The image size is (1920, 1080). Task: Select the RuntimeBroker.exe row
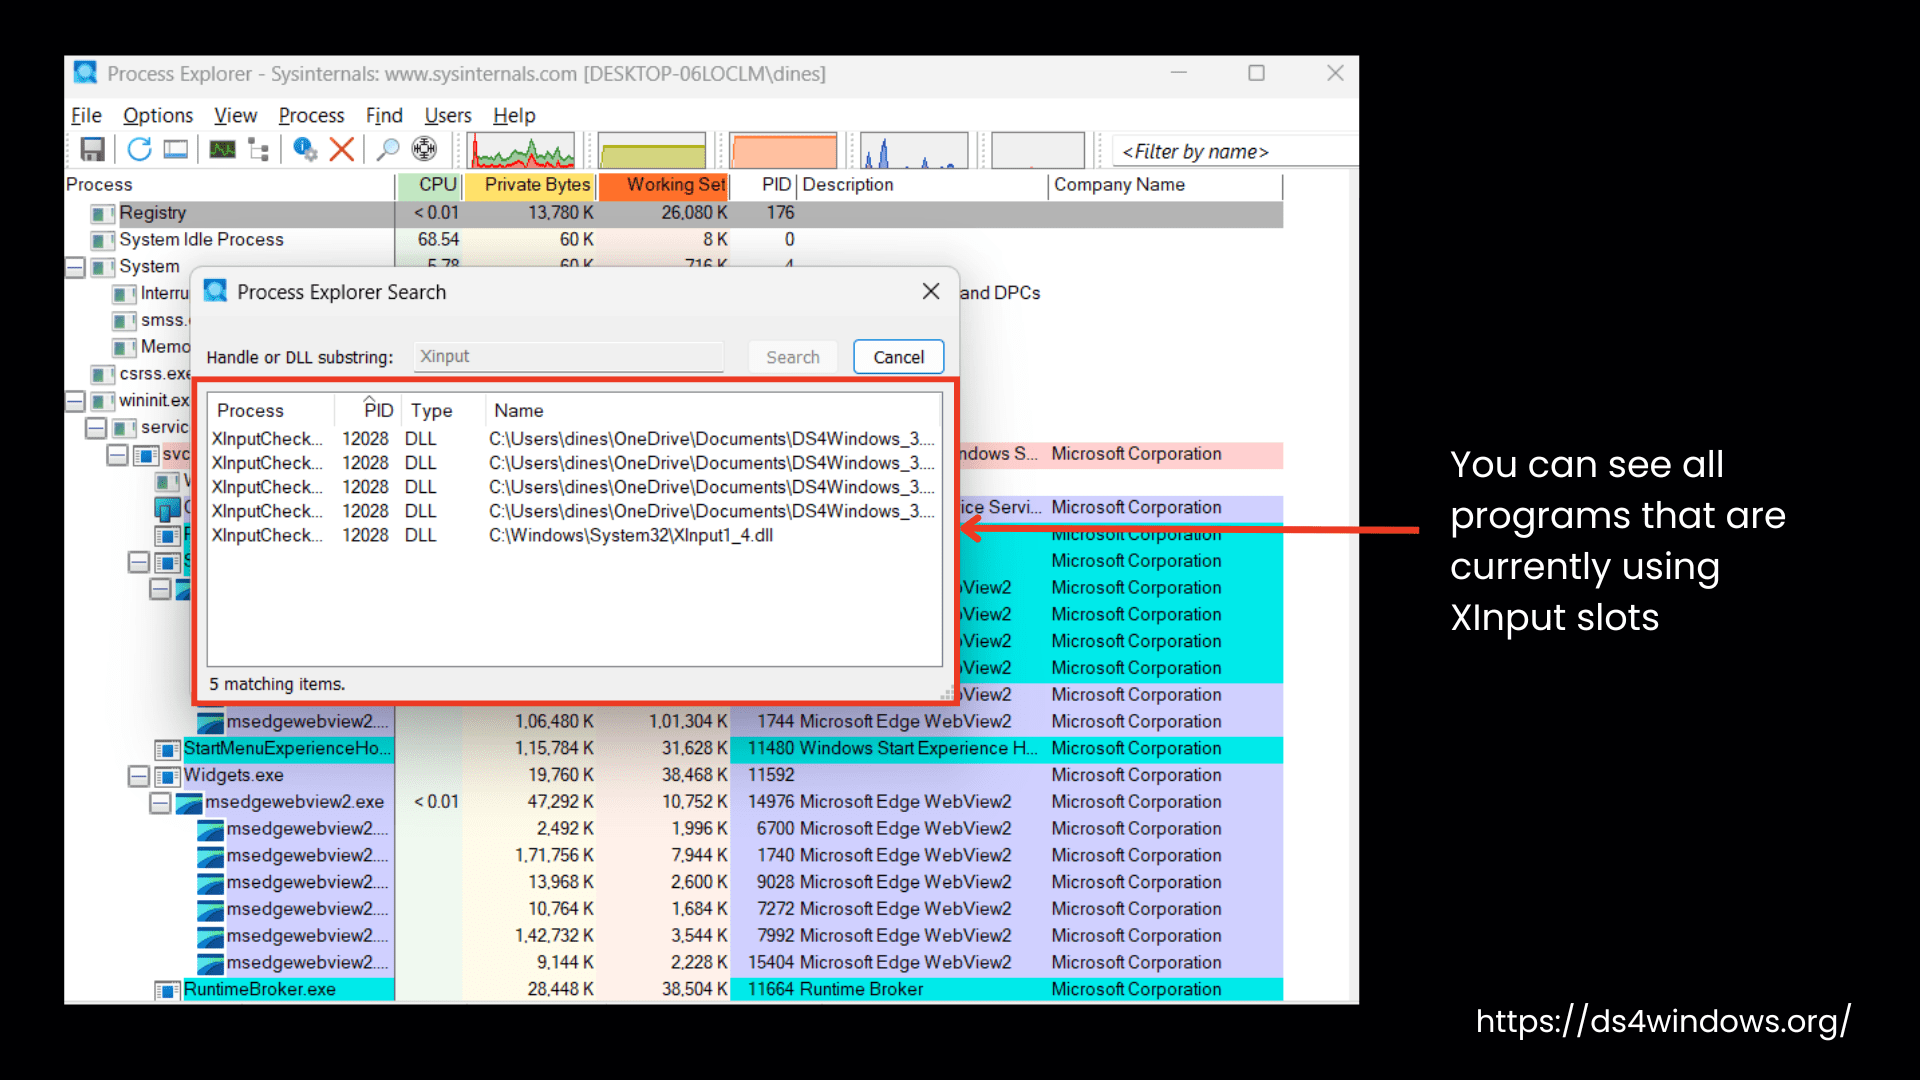pyautogui.click(x=674, y=990)
